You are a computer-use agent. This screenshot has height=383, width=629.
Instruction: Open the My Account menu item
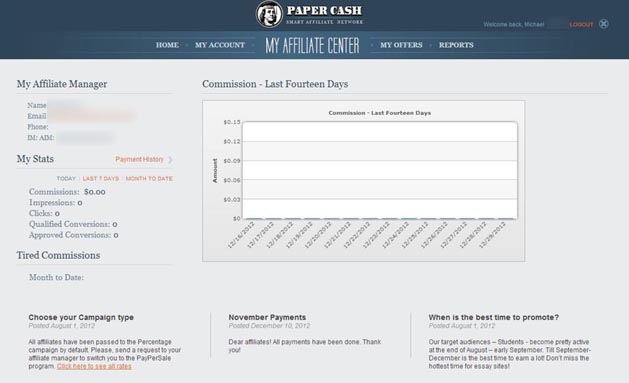pyautogui.click(x=220, y=45)
